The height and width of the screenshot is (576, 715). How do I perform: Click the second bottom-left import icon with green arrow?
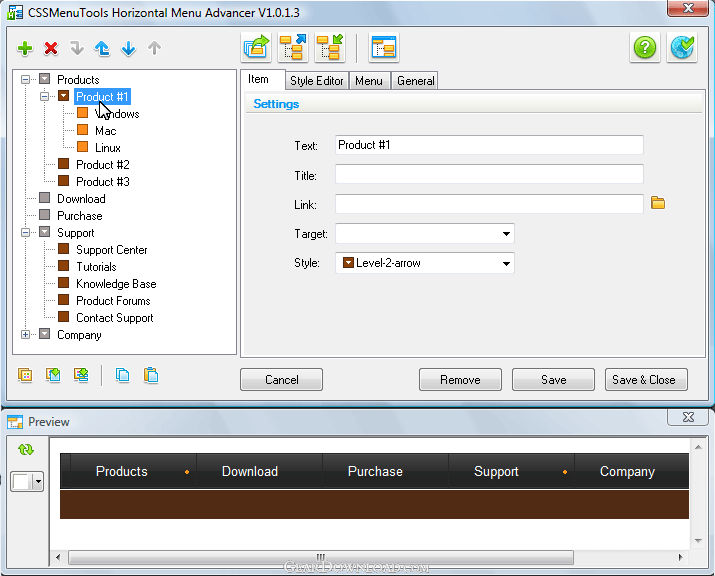[x=53, y=375]
